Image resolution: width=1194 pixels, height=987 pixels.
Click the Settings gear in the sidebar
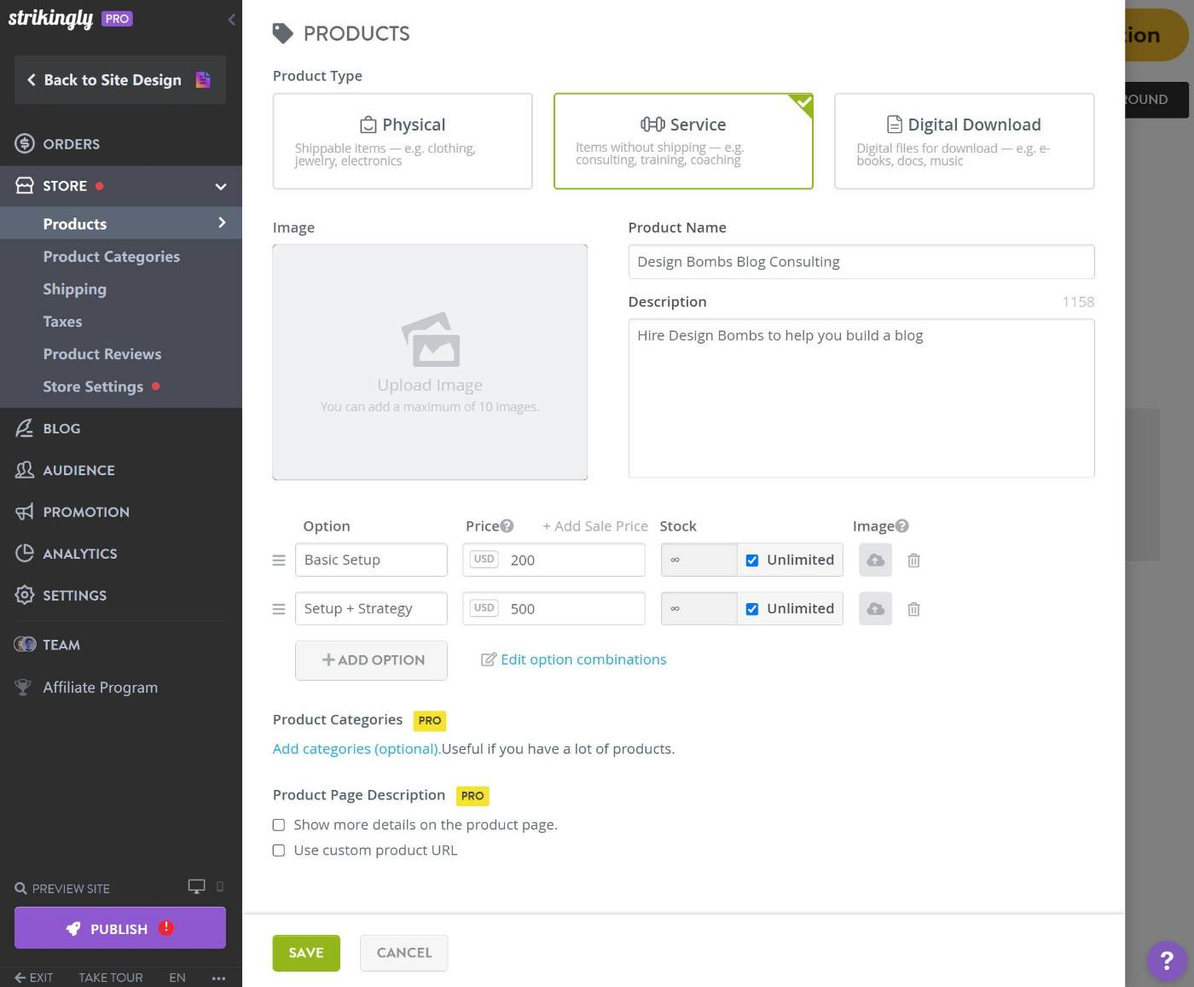(x=24, y=595)
